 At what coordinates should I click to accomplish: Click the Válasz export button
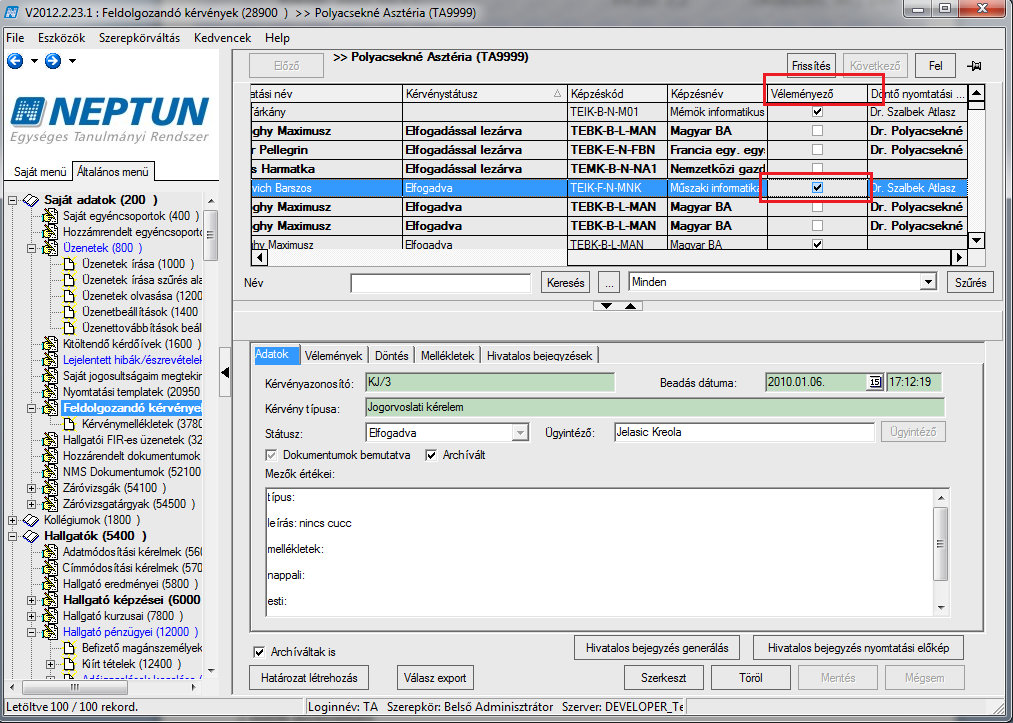pyautogui.click(x=435, y=678)
